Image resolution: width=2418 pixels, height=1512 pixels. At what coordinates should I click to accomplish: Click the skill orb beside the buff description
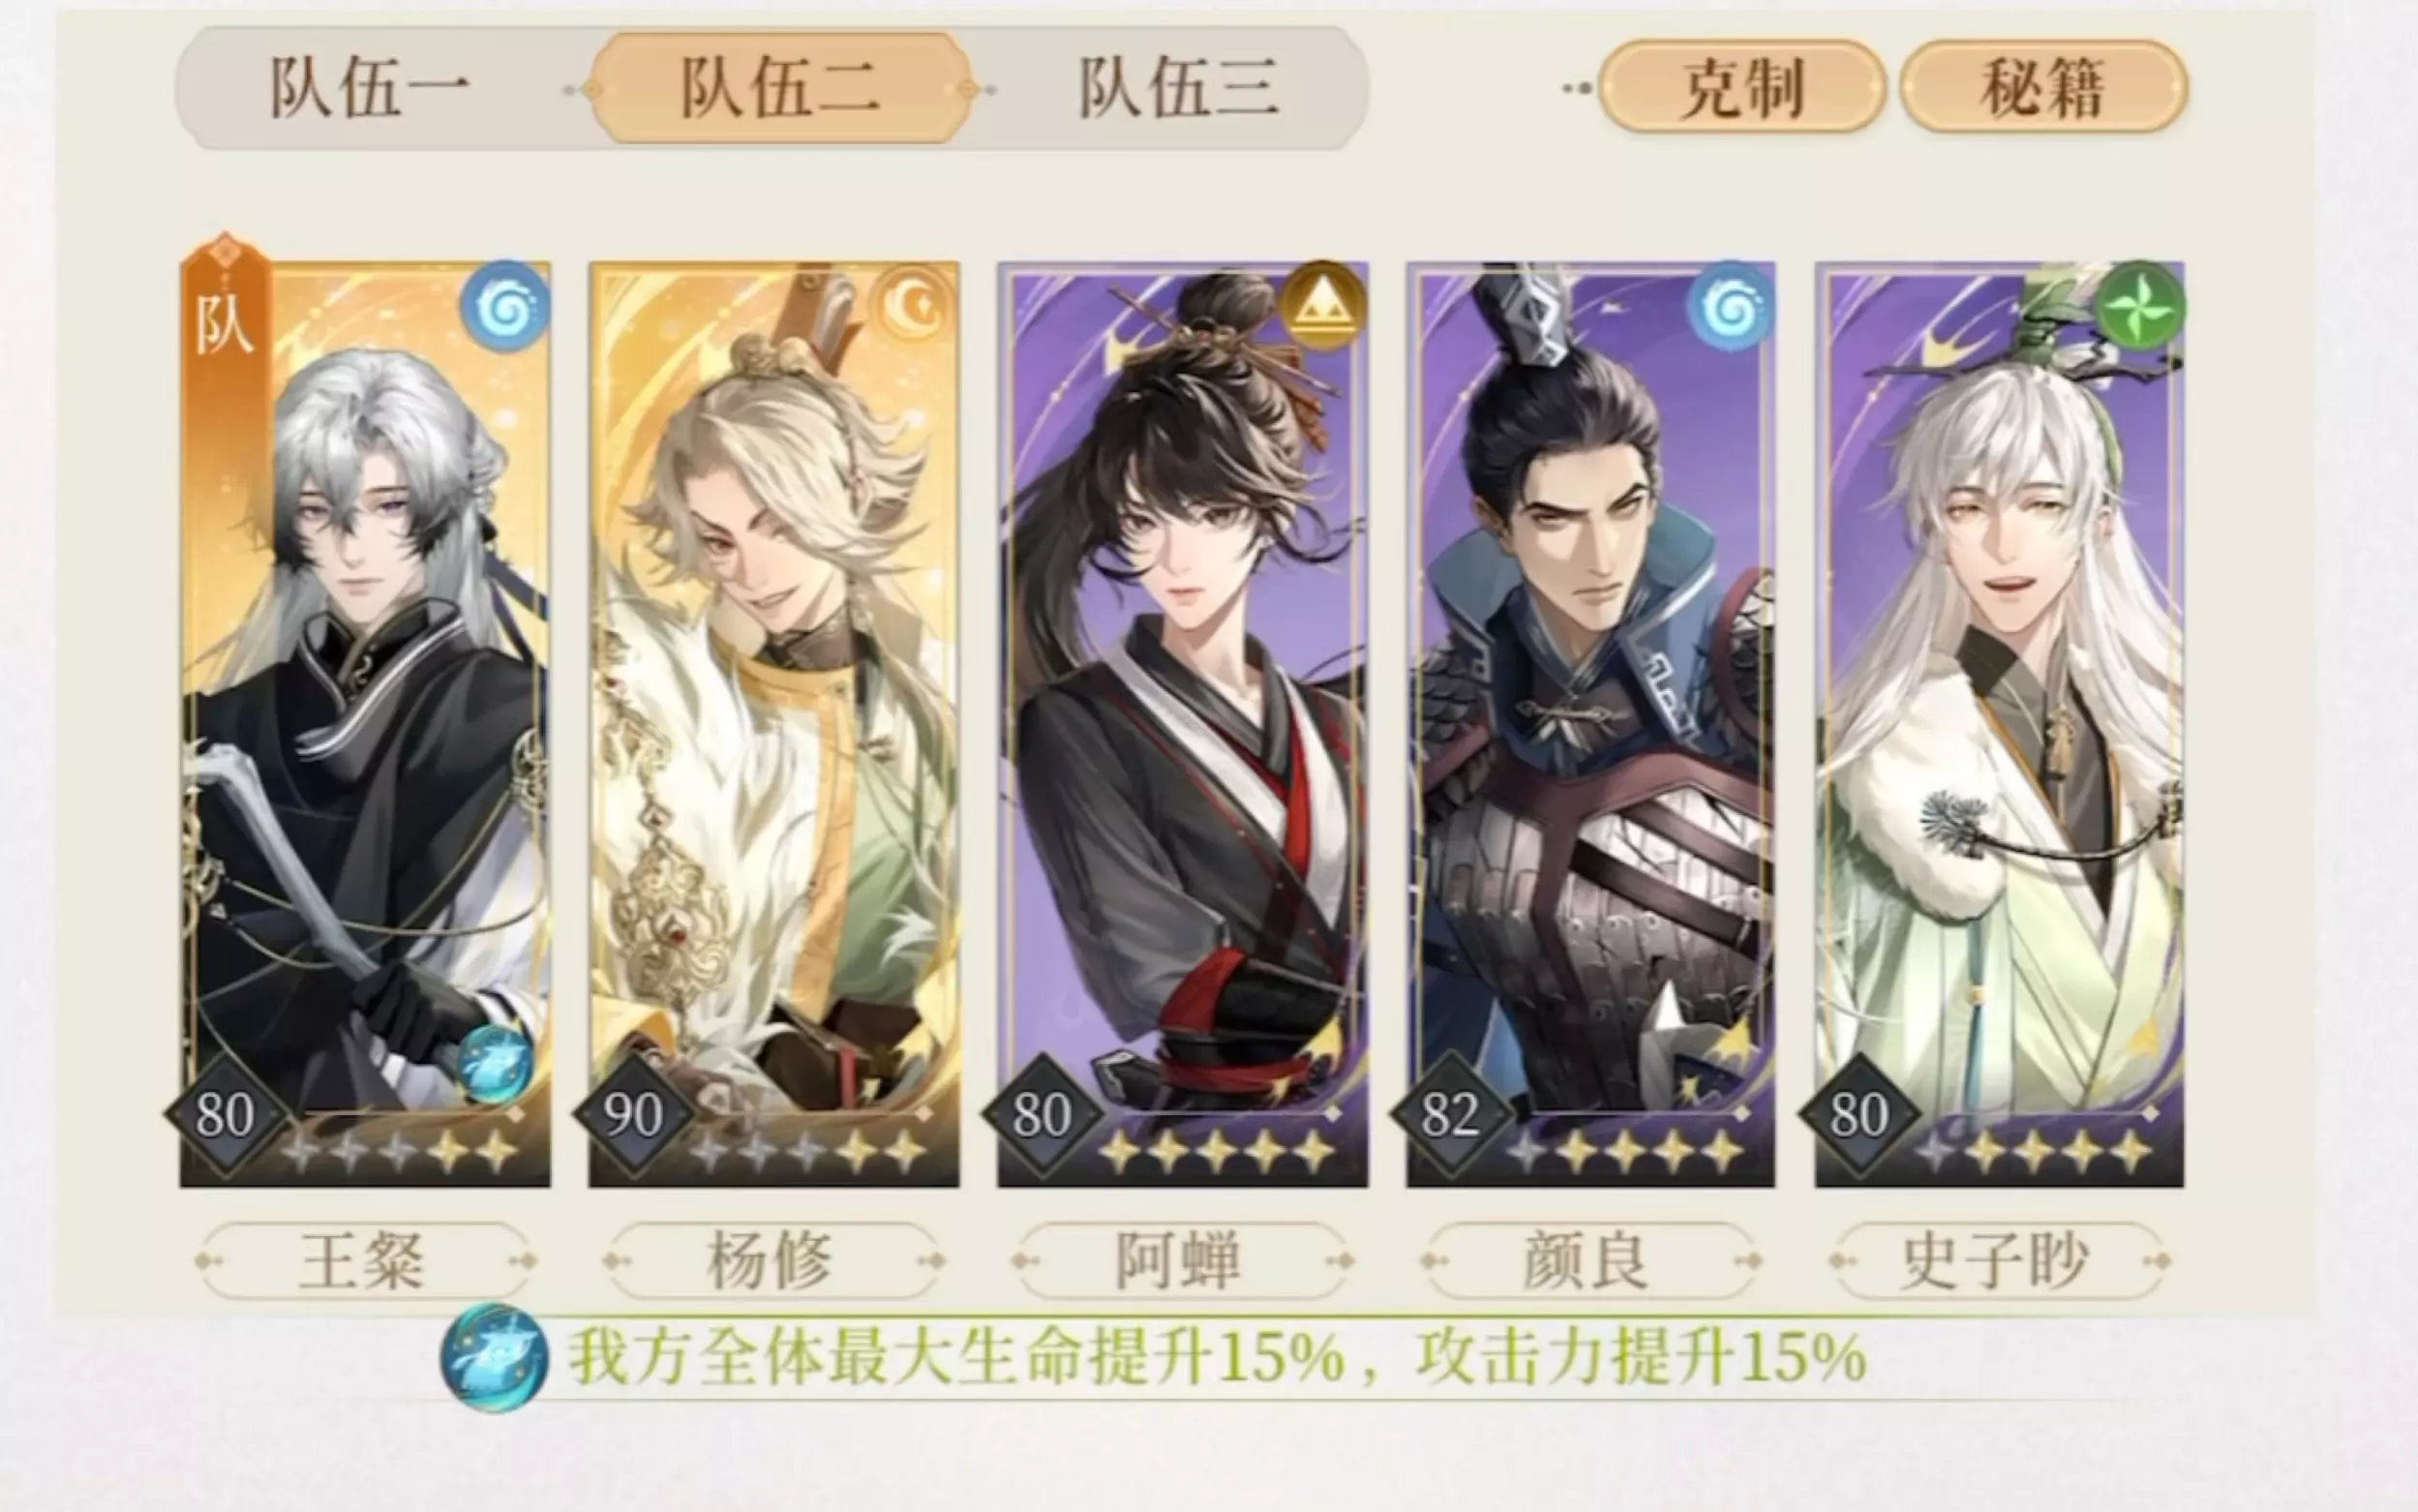click(x=494, y=1357)
